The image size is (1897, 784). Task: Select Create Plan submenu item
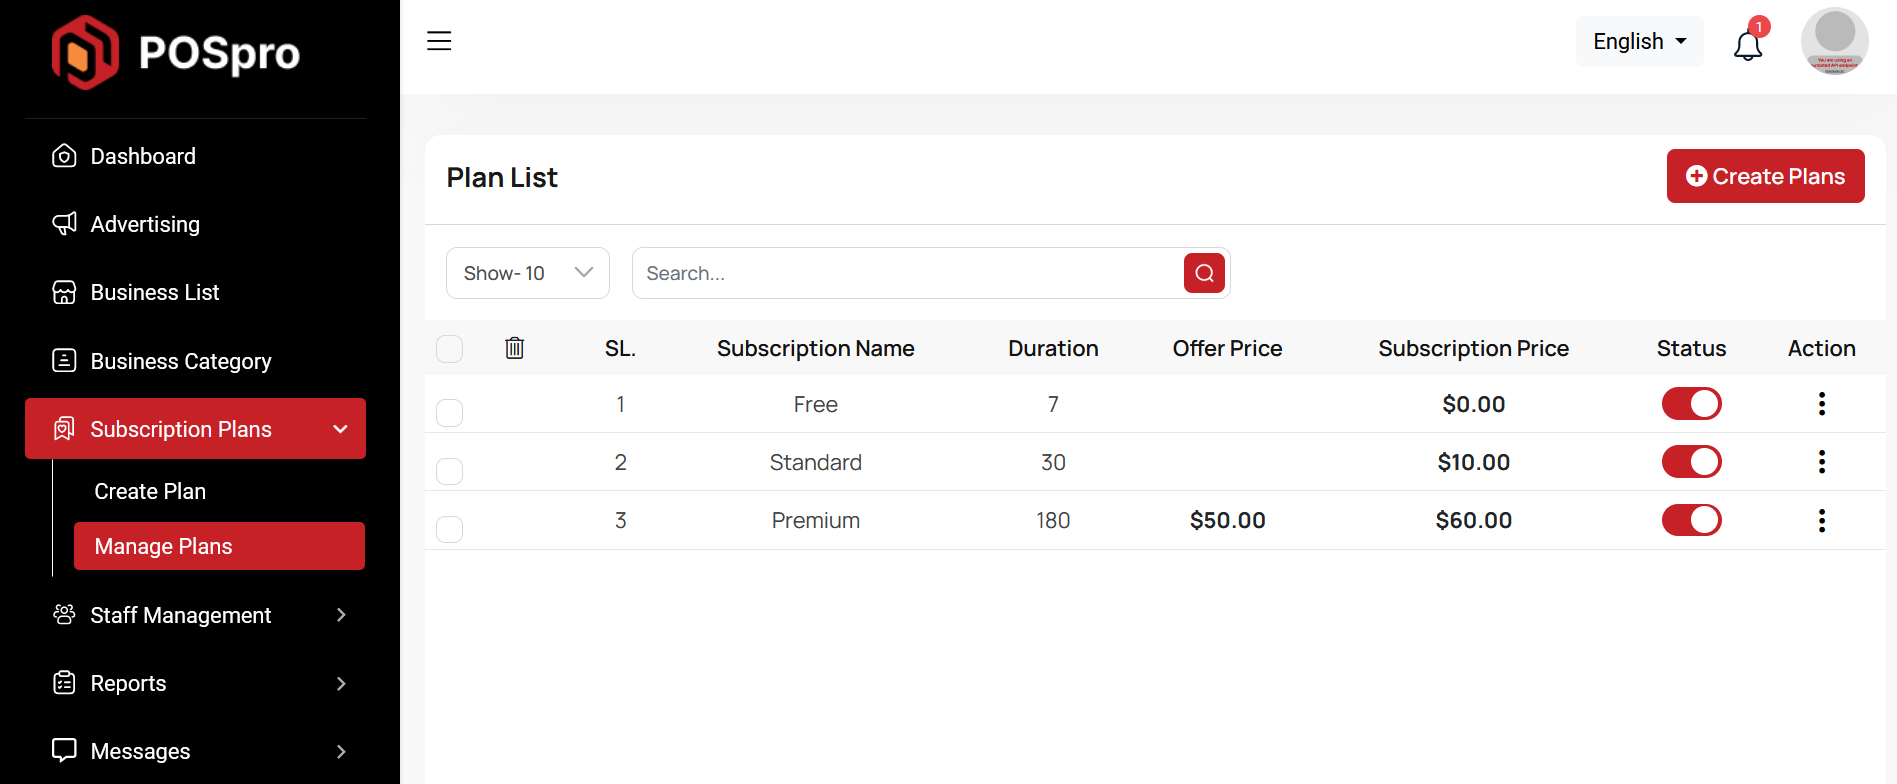click(150, 492)
